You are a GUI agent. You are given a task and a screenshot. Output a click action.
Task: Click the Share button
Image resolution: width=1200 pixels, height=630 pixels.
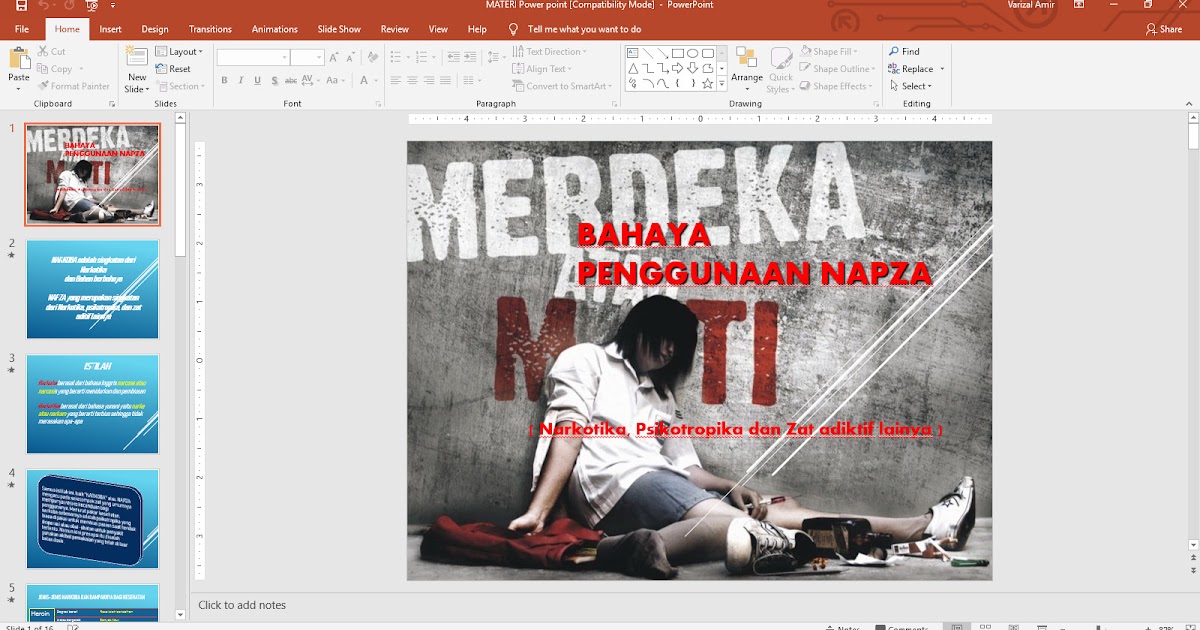(1164, 29)
